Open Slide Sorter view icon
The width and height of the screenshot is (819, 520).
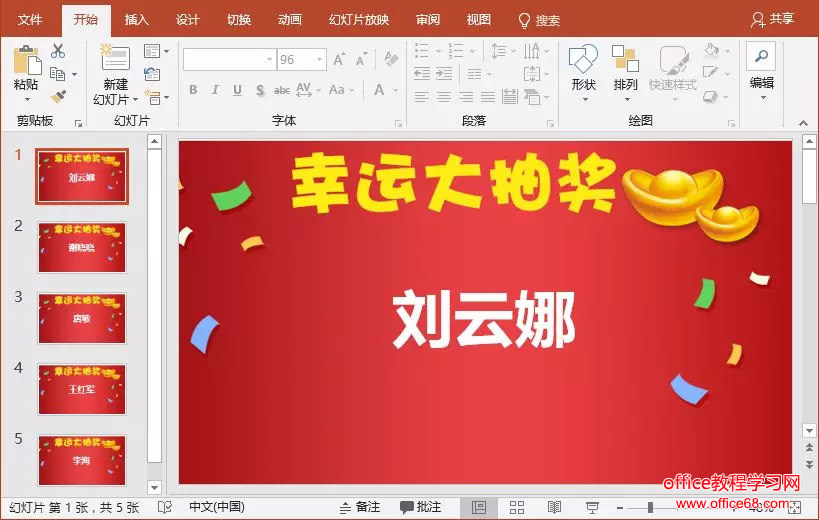517,507
